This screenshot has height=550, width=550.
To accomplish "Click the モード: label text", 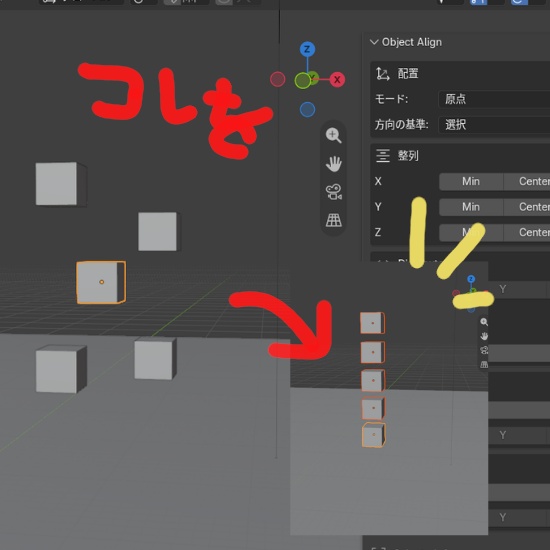I will 391,99.
